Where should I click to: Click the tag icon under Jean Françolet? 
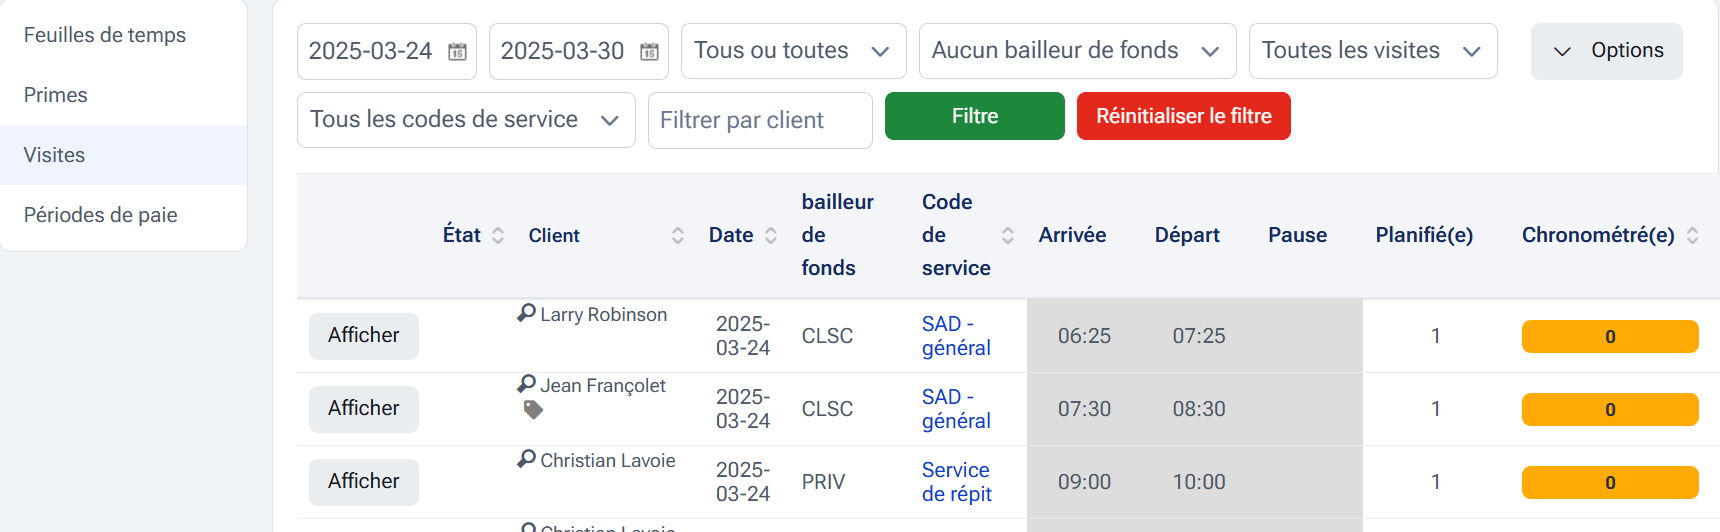[533, 409]
